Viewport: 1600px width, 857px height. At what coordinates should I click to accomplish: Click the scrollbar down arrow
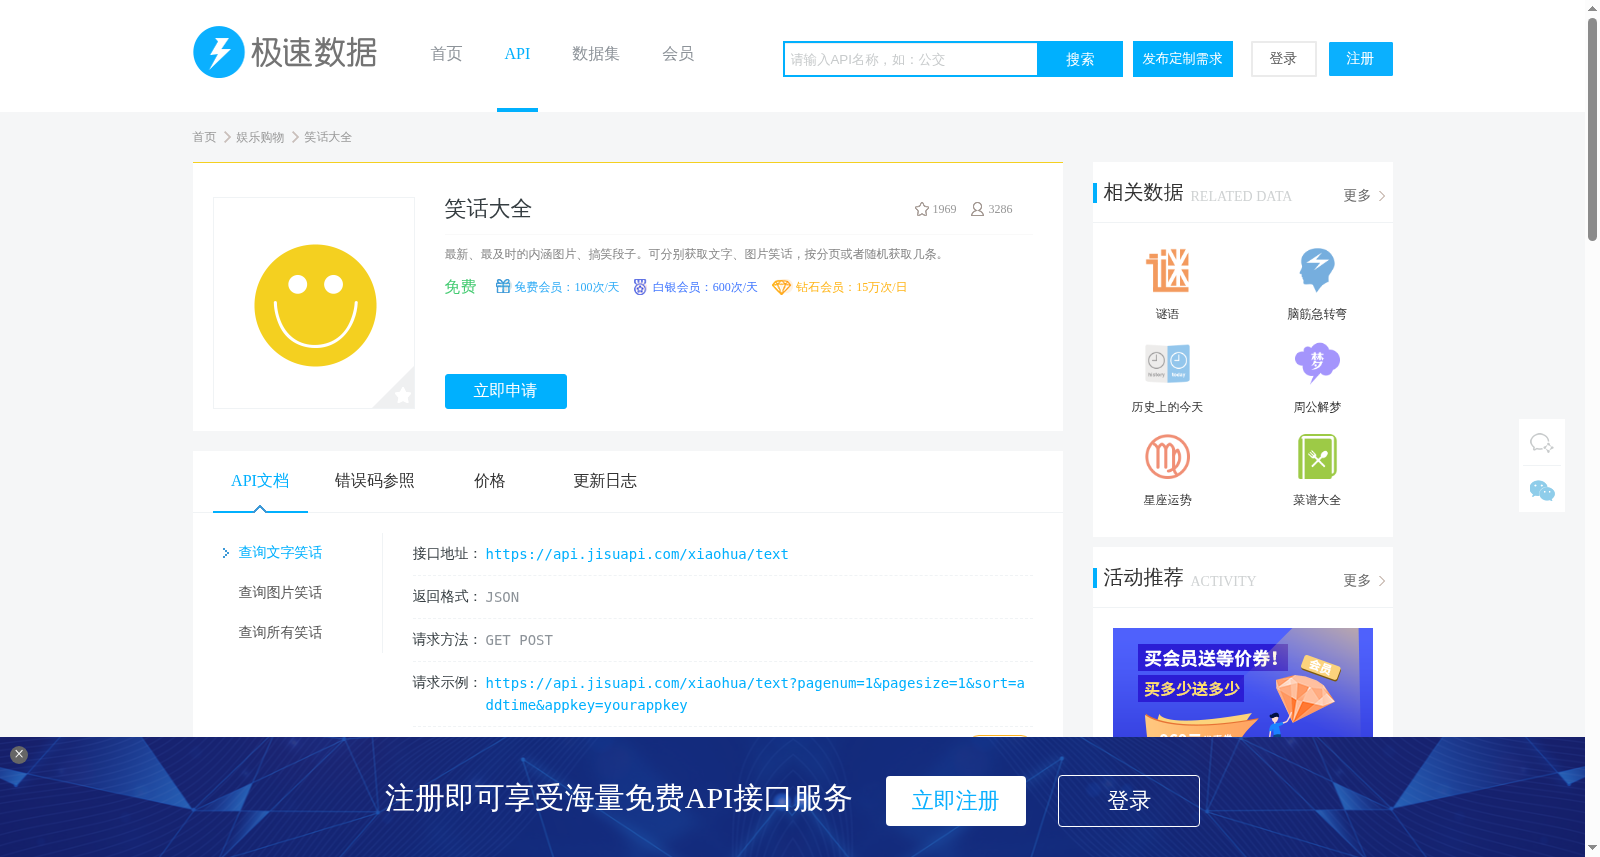tap(1592, 849)
